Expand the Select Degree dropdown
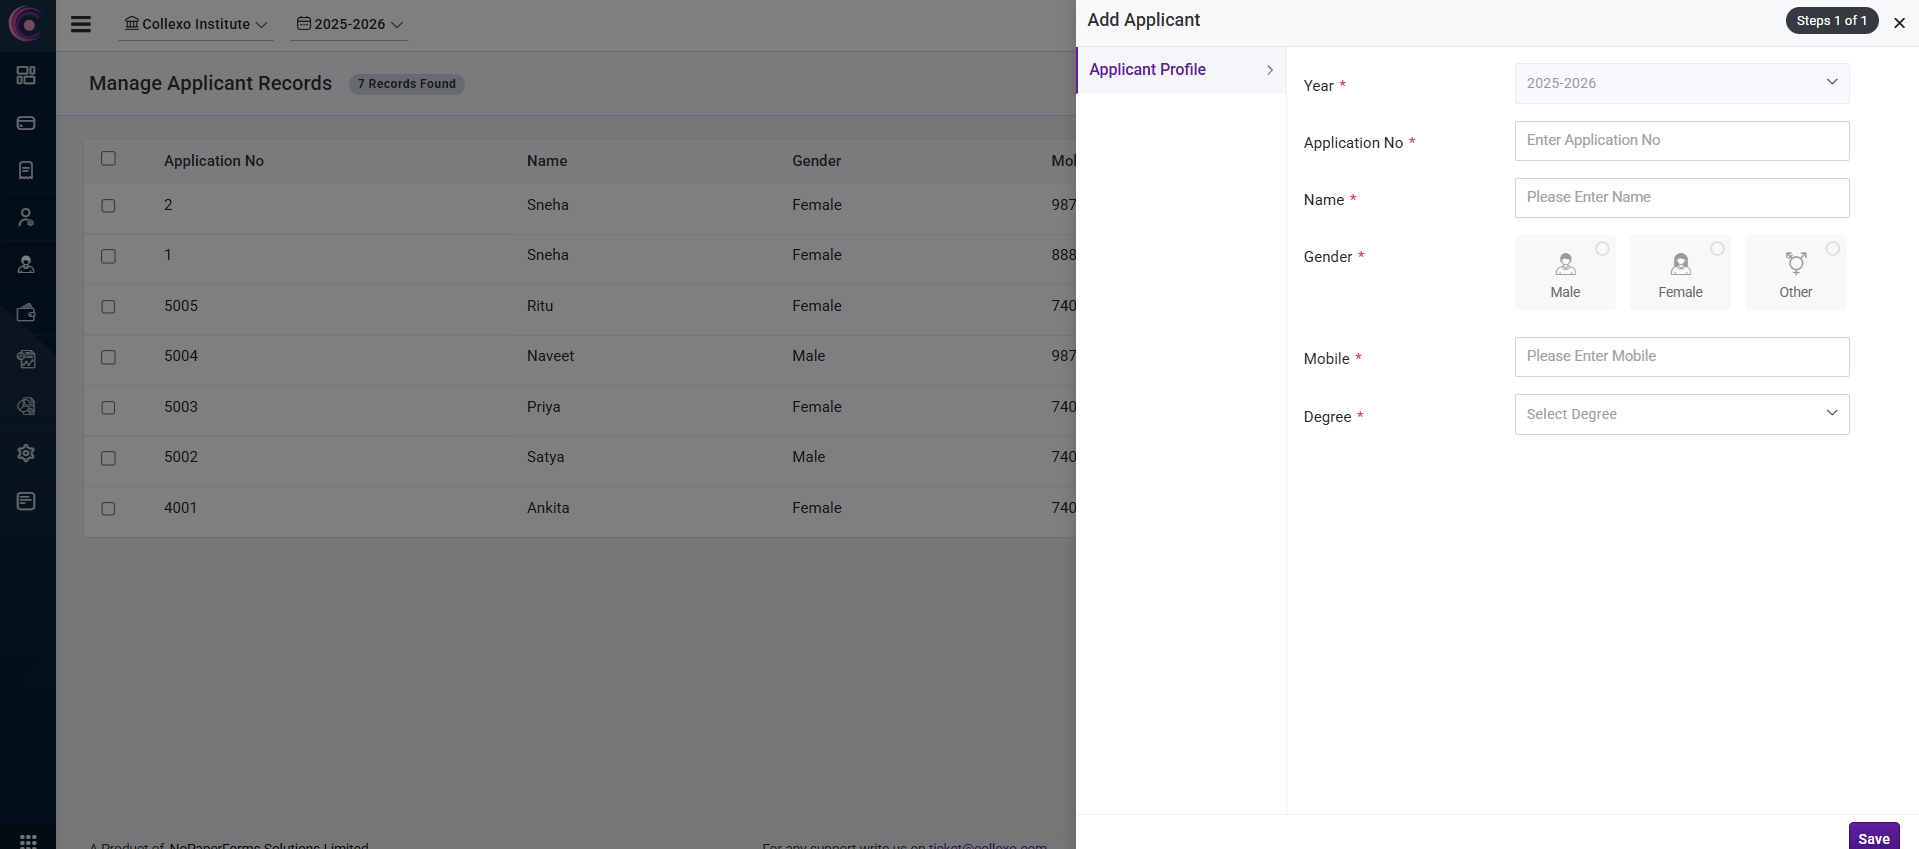The image size is (1919, 849). click(1681, 414)
